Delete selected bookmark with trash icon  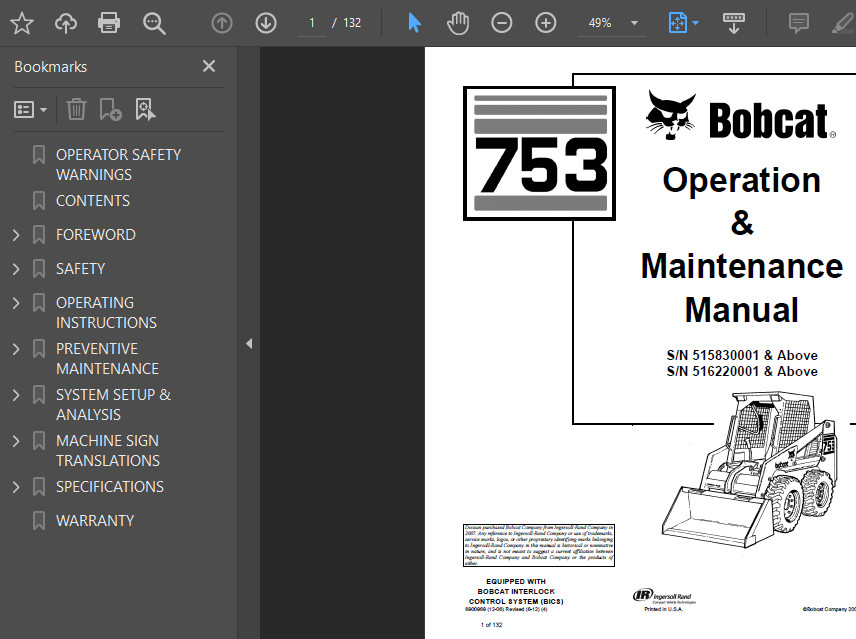[76, 109]
